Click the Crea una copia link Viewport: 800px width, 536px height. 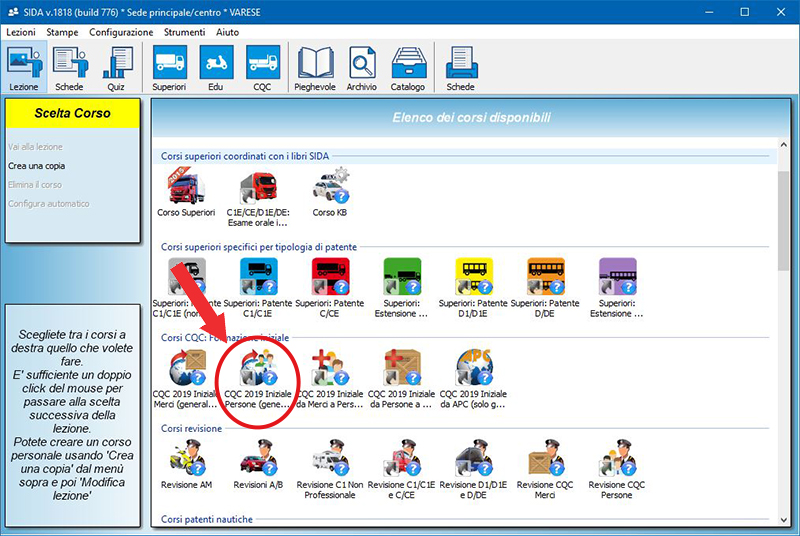click(36, 165)
